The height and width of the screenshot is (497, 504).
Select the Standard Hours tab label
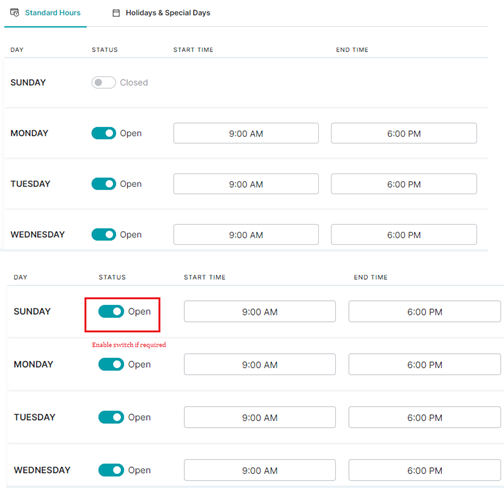[x=53, y=13]
